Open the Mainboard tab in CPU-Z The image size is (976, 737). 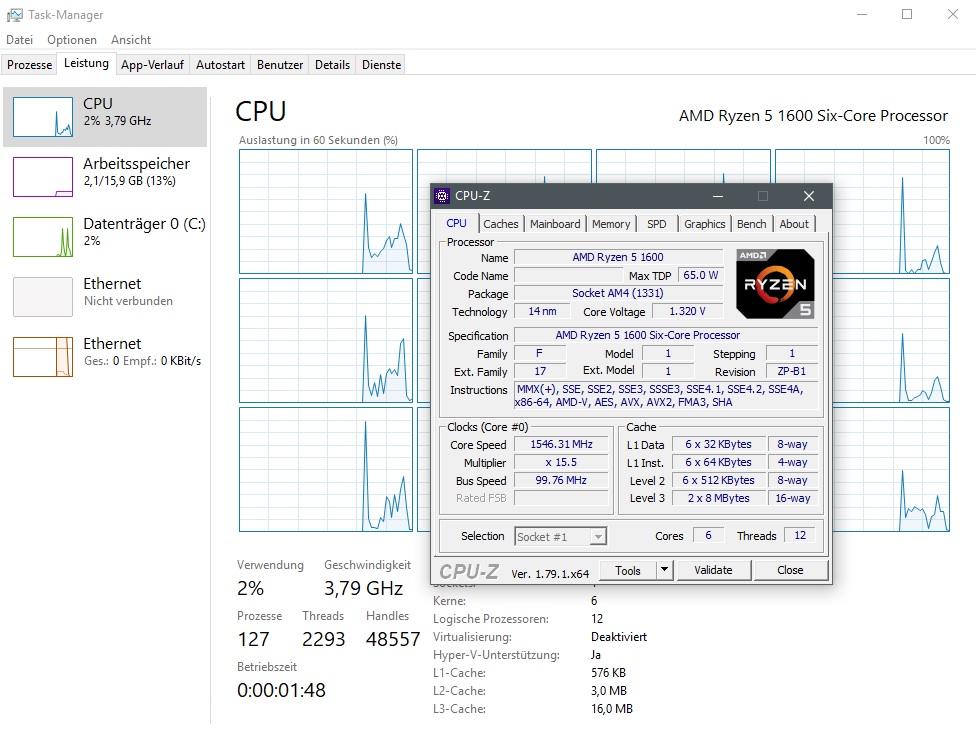(555, 224)
